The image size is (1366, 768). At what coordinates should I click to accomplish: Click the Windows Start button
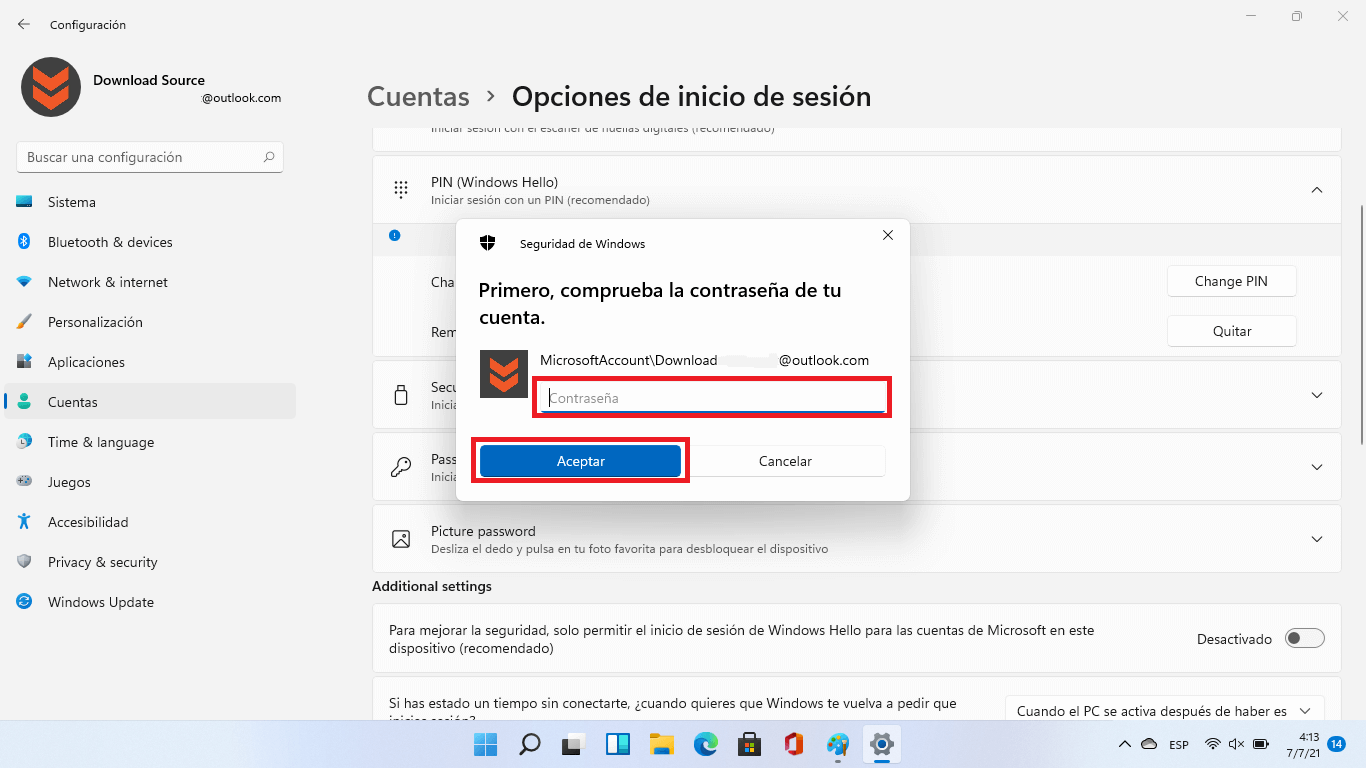click(x=485, y=744)
